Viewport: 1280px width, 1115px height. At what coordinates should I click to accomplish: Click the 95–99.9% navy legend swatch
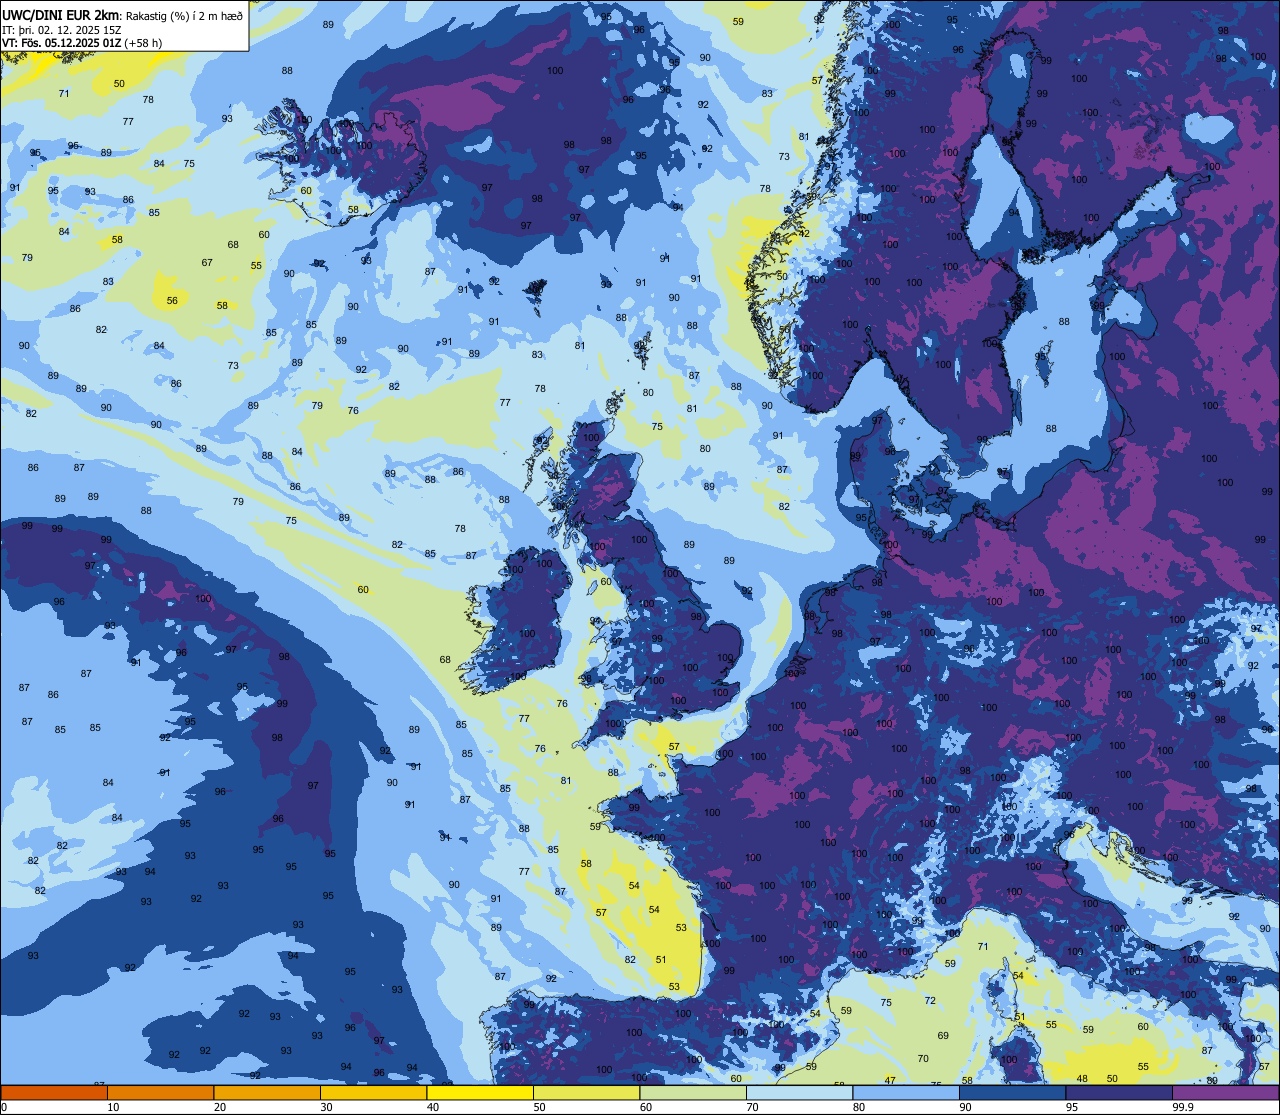point(1119,1092)
